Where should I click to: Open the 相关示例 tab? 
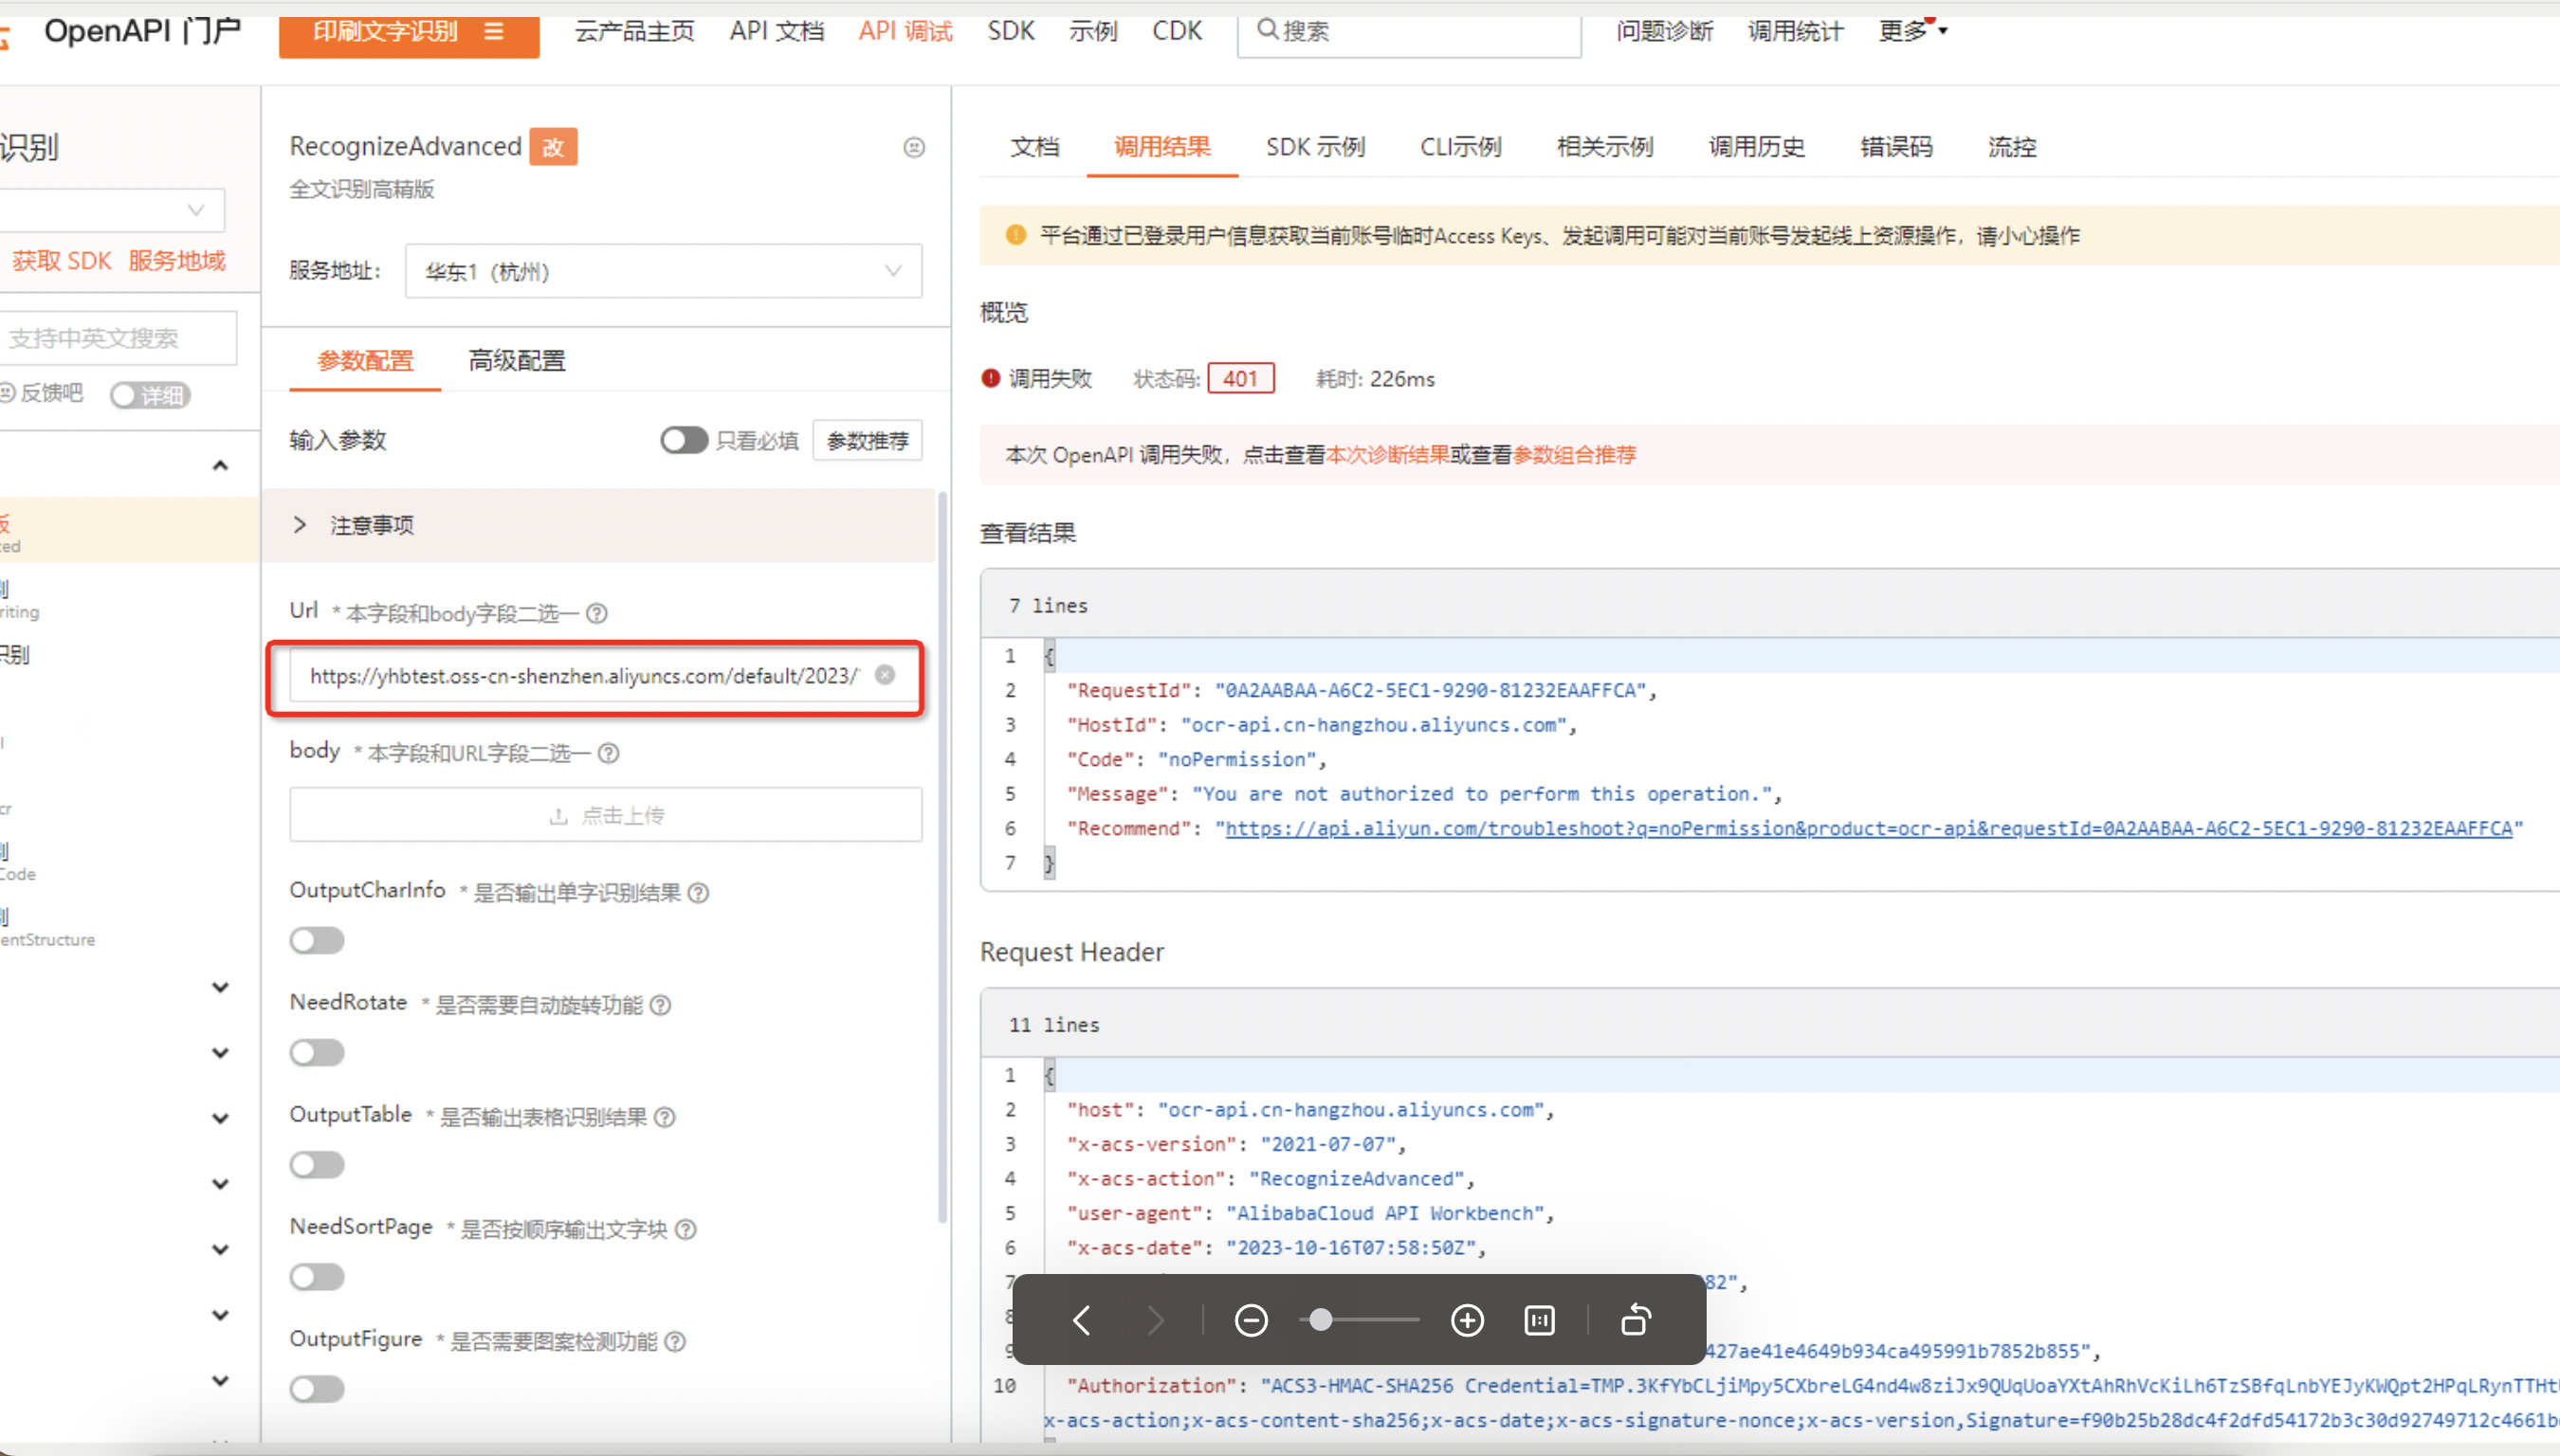click(x=1605, y=147)
